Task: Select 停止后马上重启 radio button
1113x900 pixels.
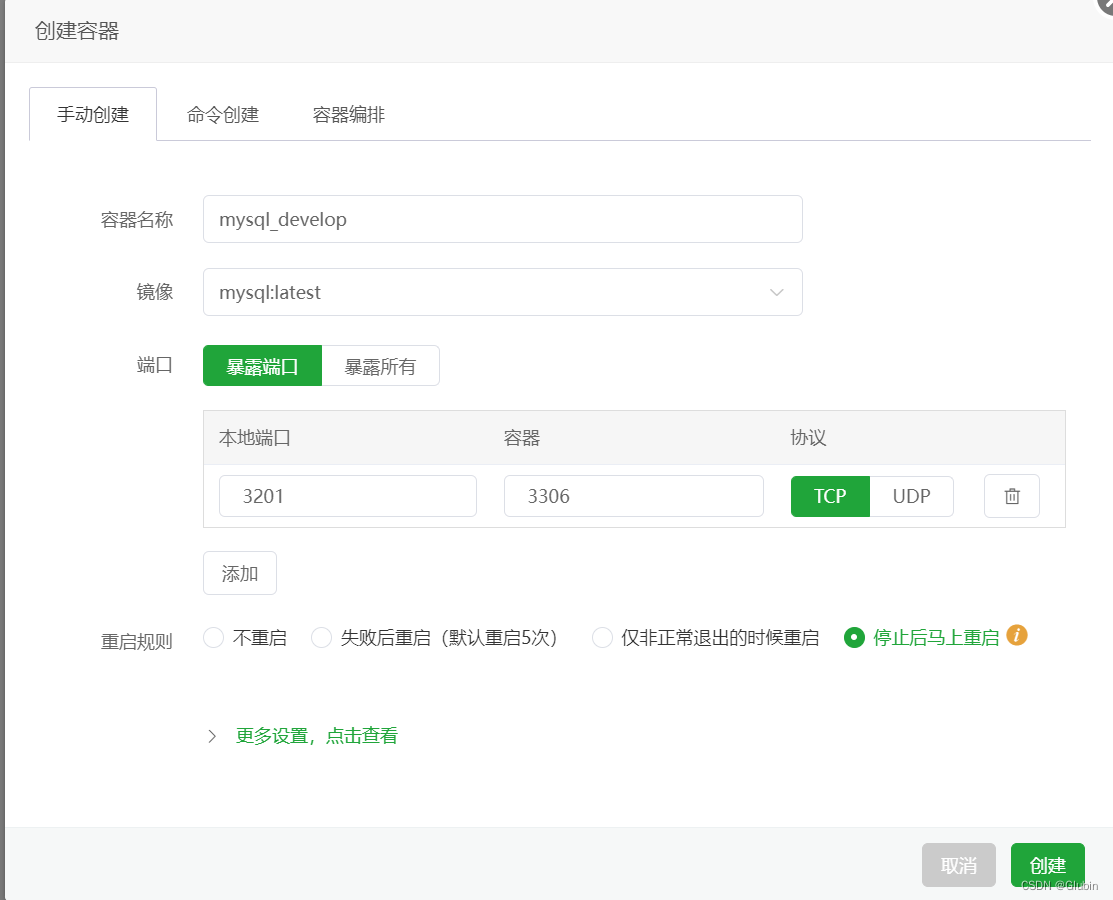Action: (x=854, y=637)
